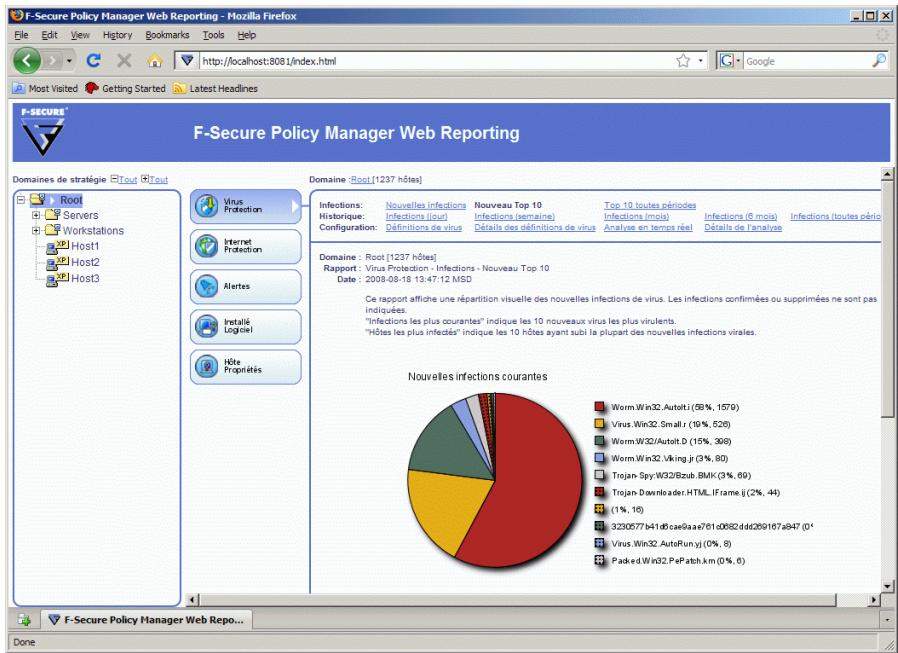Open the Most Visited bookmarks folder
898x653 pixels.
pos(45,88)
